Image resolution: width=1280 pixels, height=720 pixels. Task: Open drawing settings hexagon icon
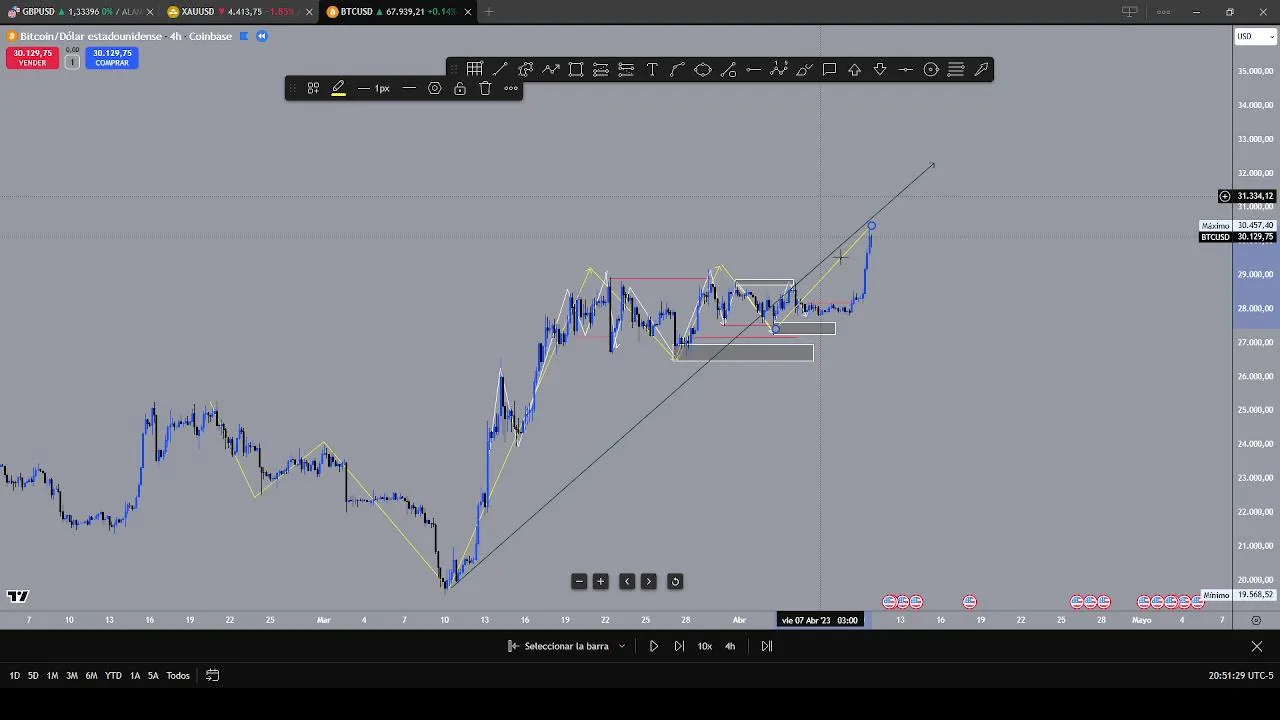434,88
